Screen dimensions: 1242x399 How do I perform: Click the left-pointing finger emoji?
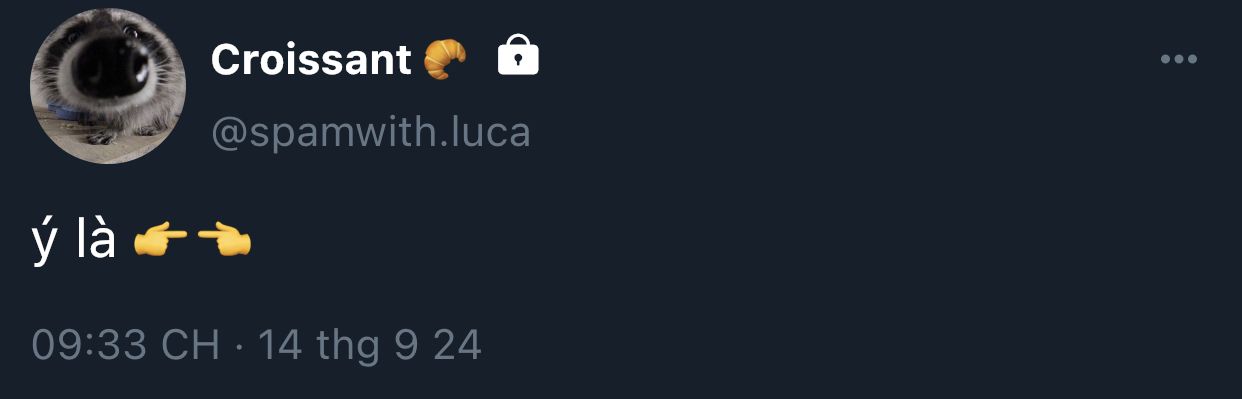[x=224, y=240]
